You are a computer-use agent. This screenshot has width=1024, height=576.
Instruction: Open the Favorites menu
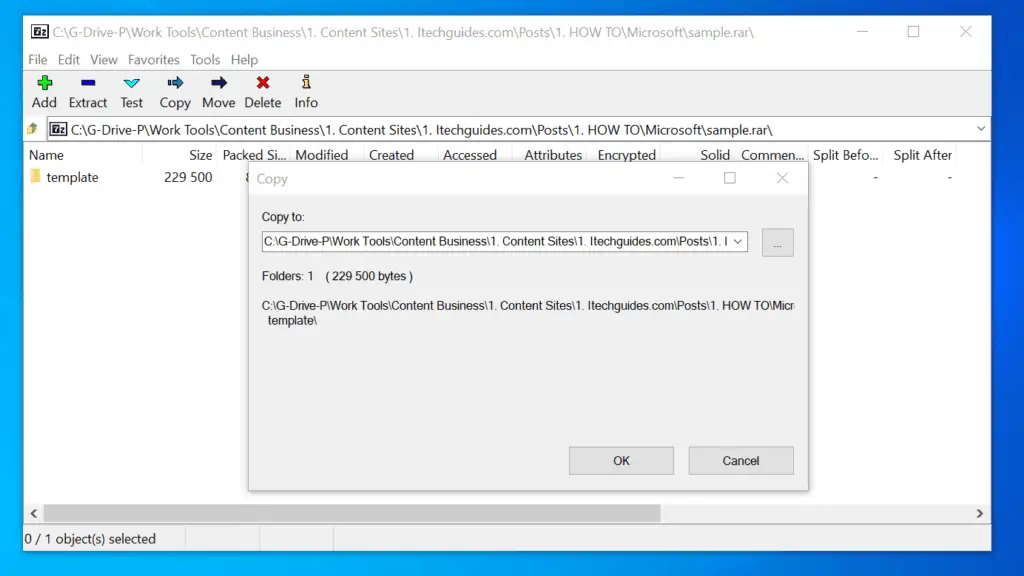154,60
